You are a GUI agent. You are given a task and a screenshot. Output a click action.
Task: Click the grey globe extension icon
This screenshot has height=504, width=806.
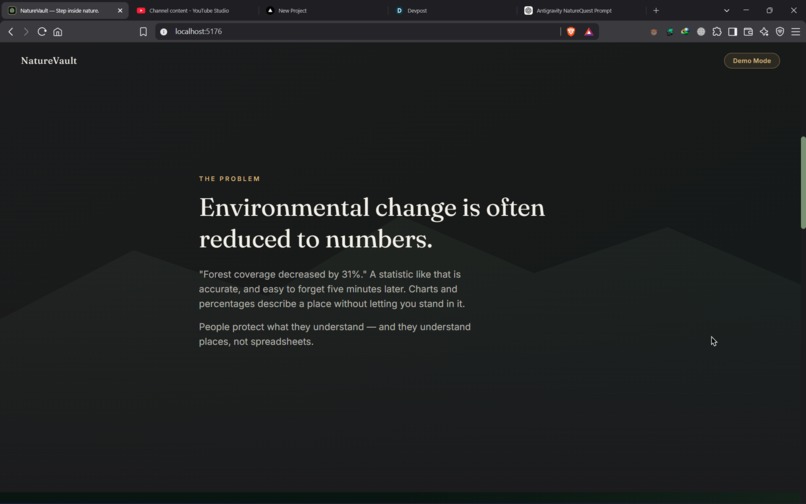pos(701,32)
